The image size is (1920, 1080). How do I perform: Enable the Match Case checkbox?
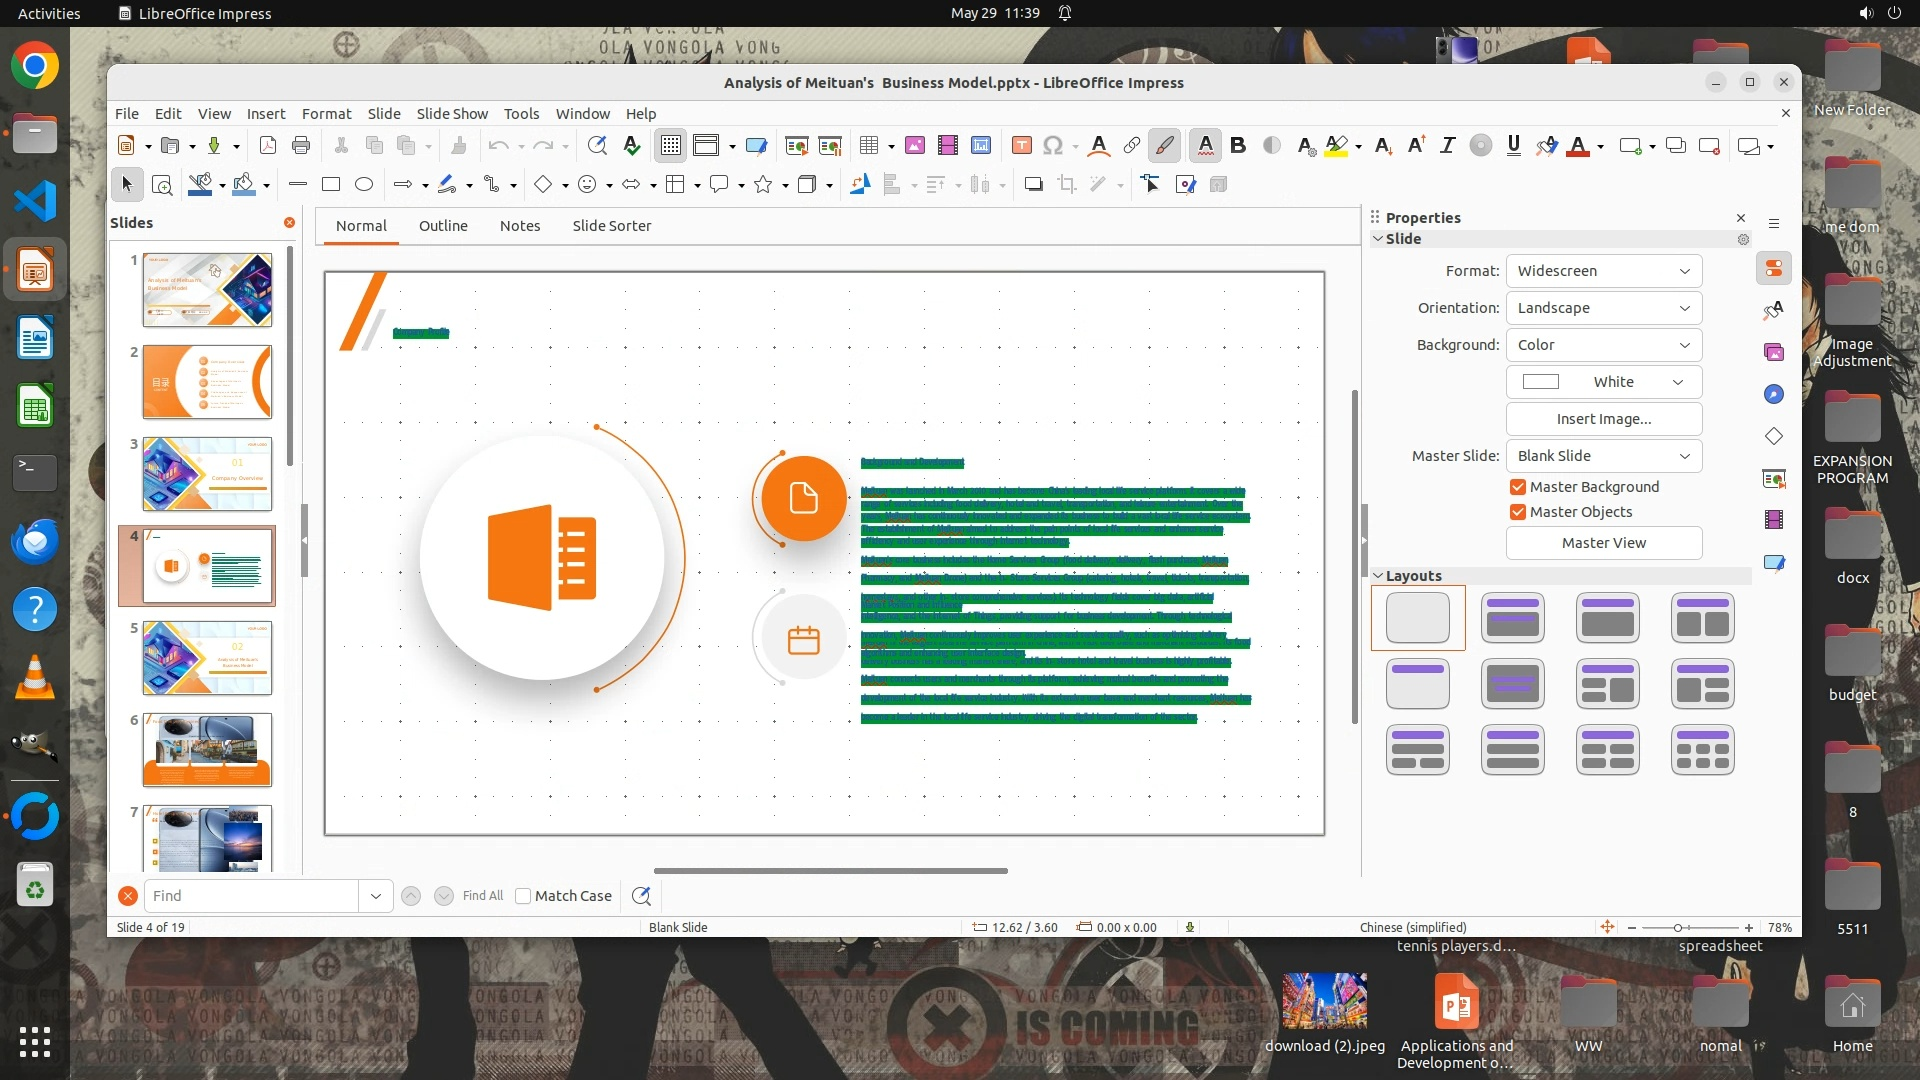(523, 896)
